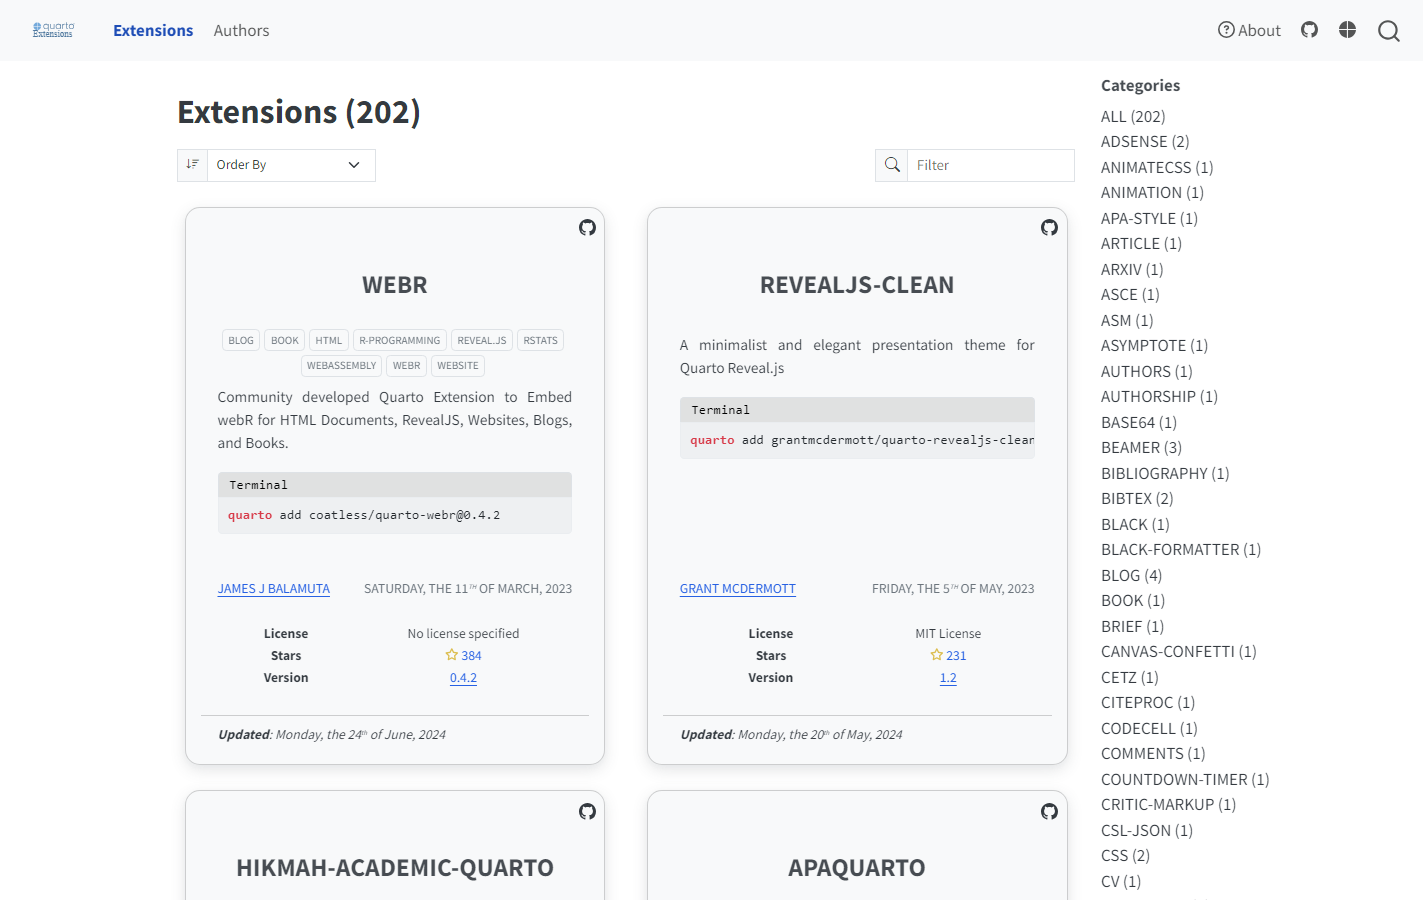Screen dimensions: 1423x900
Task: Open GitHub repo icon on WEBR card
Action: click(587, 228)
